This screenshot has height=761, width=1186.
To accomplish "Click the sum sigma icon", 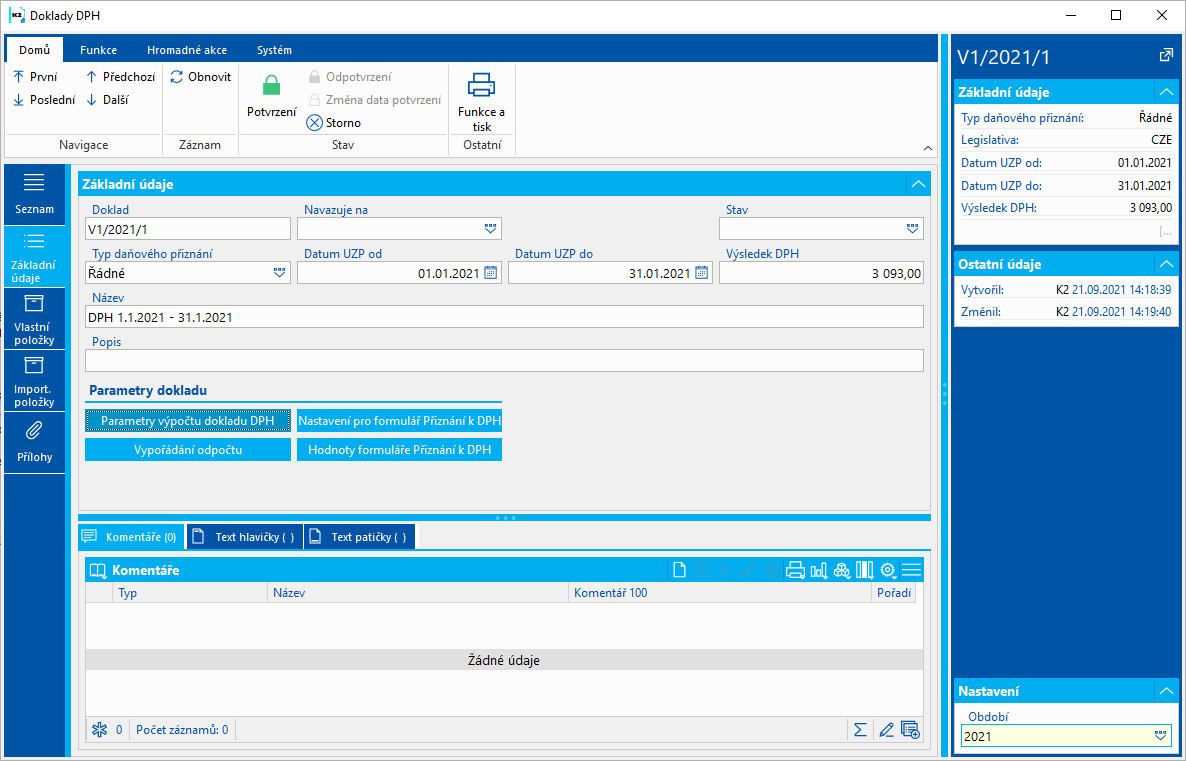I will [860, 730].
